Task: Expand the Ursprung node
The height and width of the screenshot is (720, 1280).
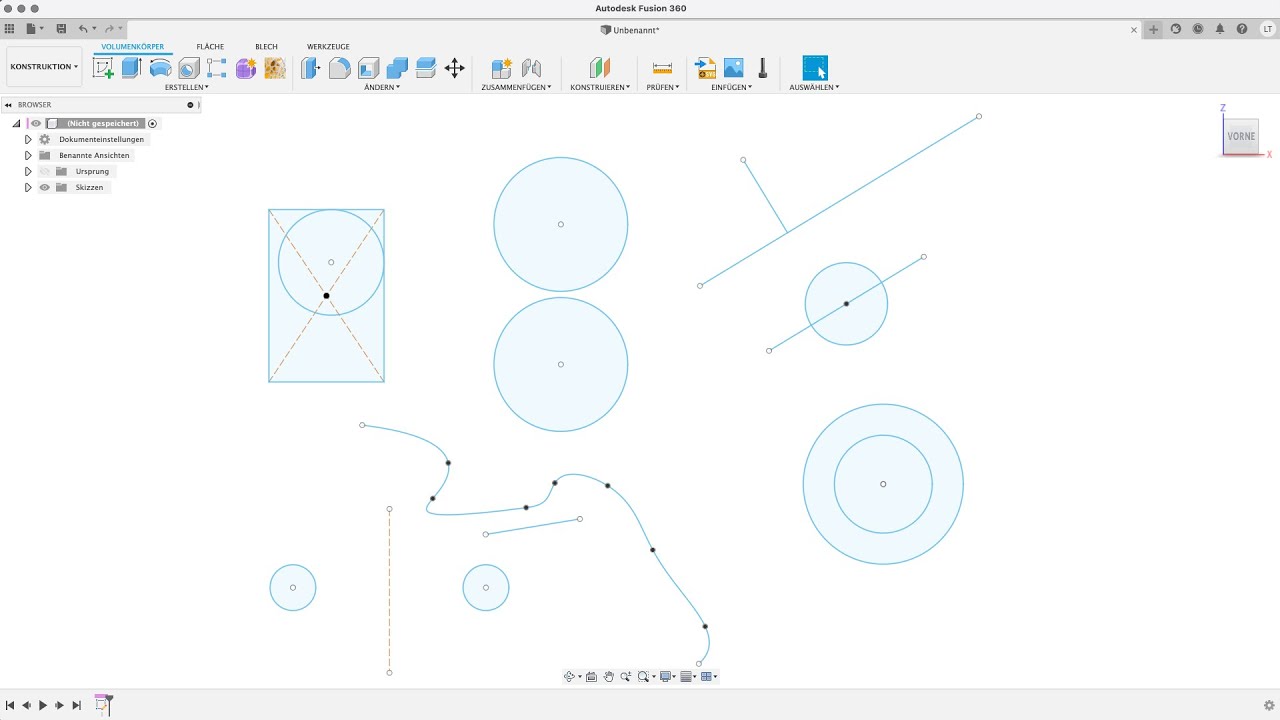Action: click(28, 171)
